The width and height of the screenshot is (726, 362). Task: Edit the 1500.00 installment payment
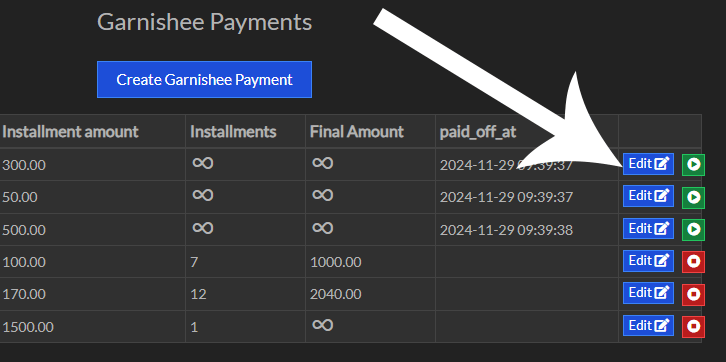pyautogui.click(x=648, y=326)
